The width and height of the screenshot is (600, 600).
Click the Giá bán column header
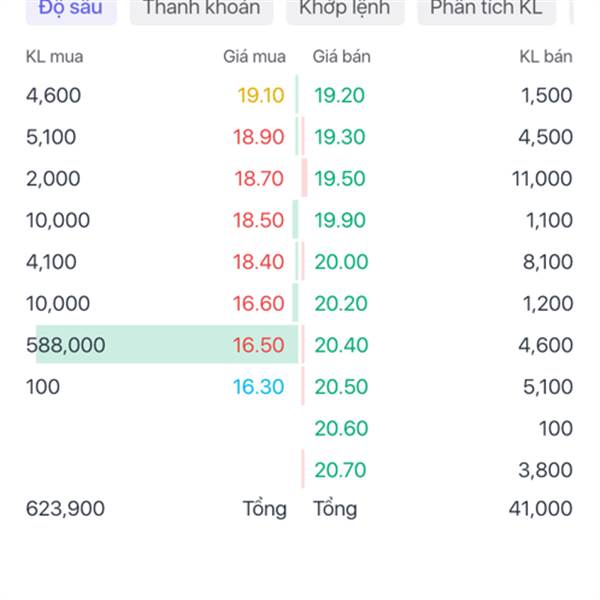click(x=342, y=57)
